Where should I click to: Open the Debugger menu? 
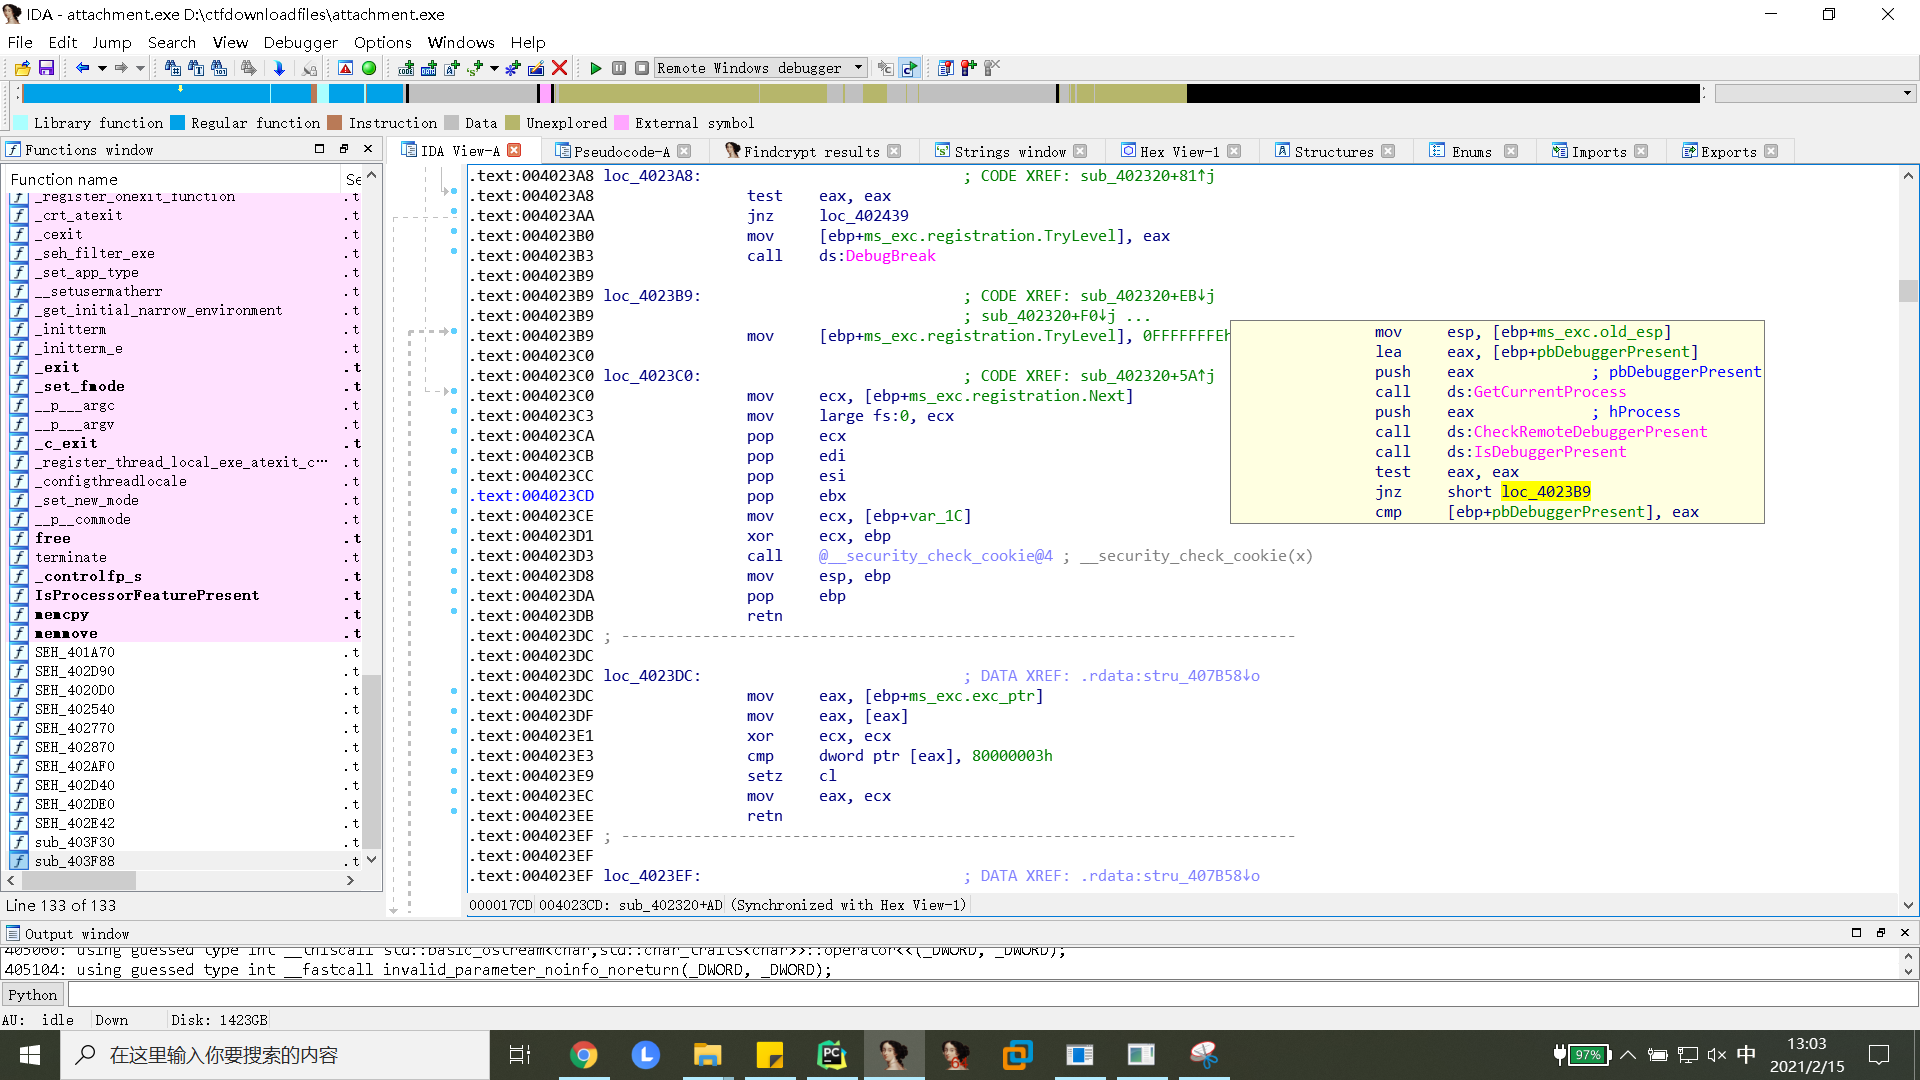pos(300,42)
